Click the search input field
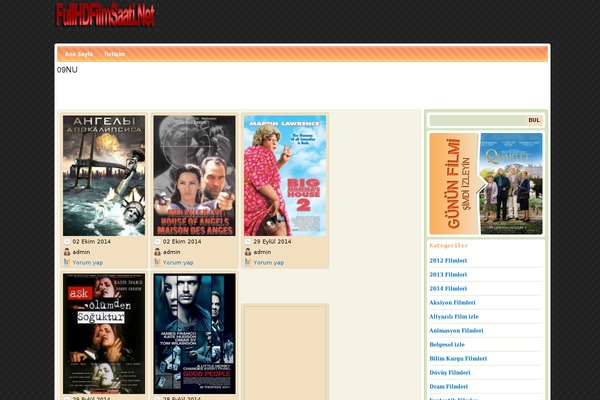This screenshot has height=400, width=600. coord(477,120)
